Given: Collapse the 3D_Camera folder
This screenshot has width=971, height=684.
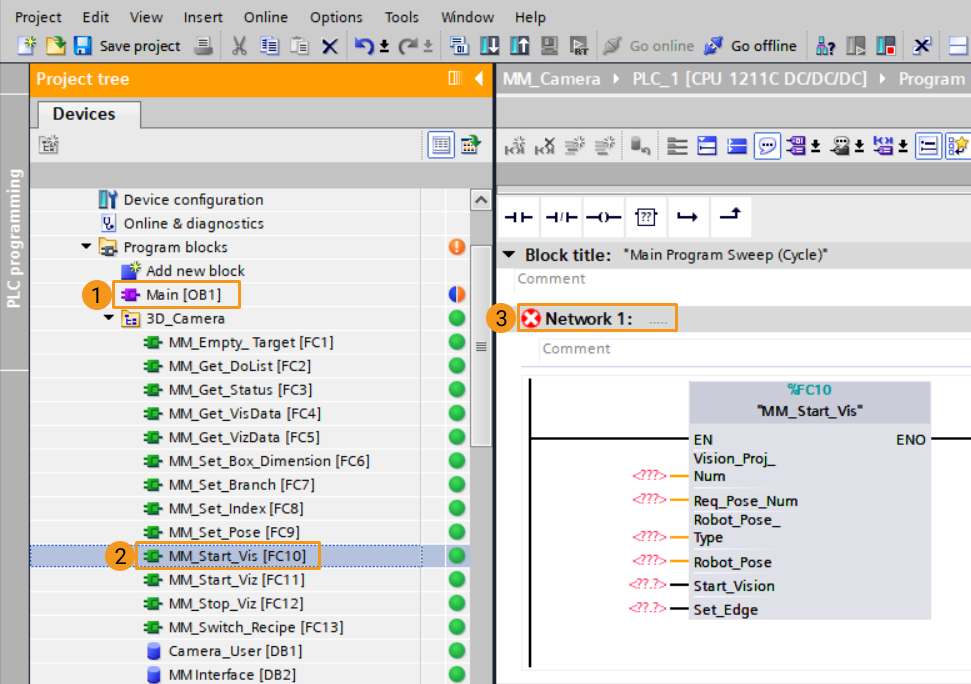Looking at the screenshot, I should pos(109,319).
